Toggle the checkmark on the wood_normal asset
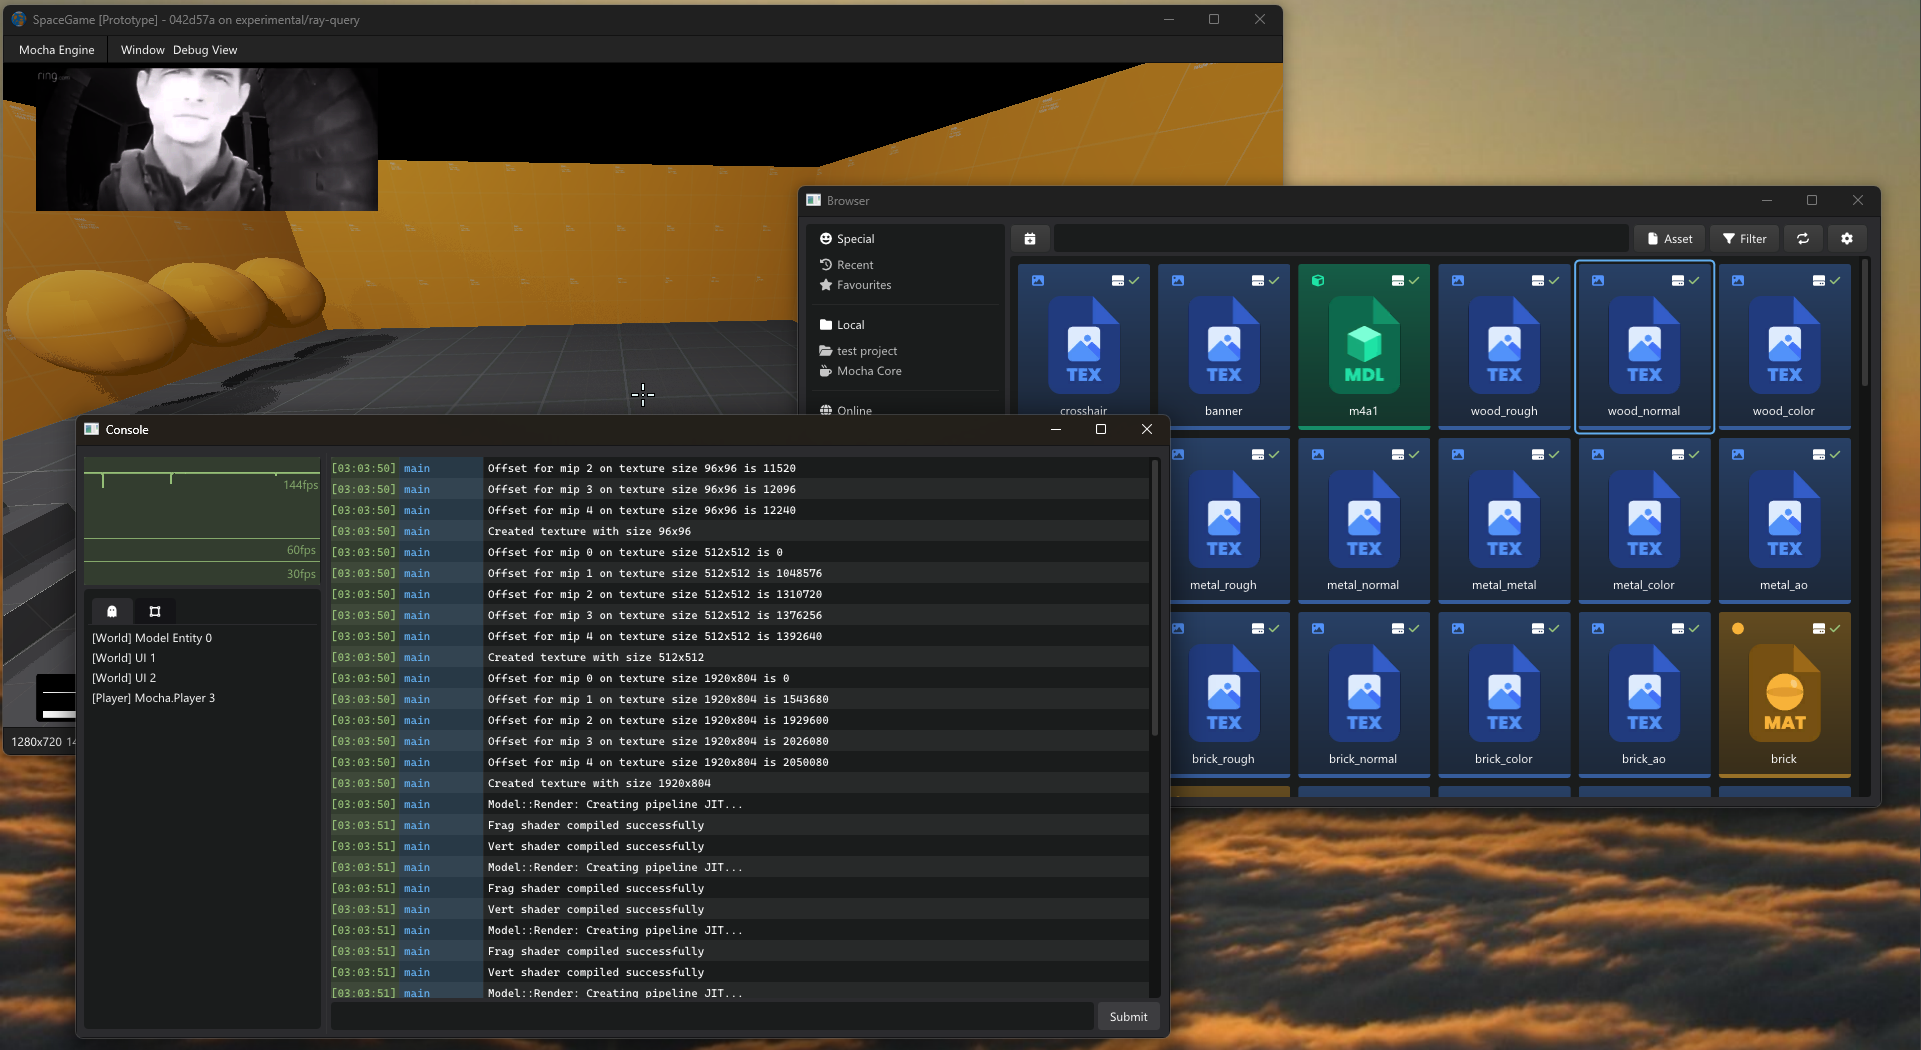1921x1050 pixels. click(1695, 281)
